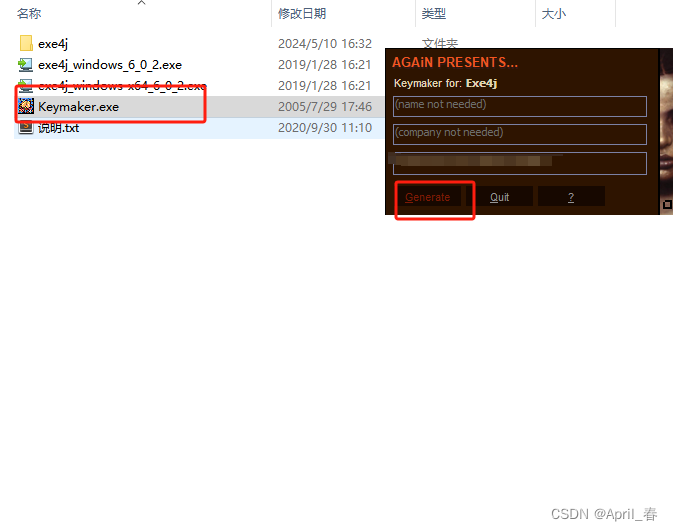Click the 2020/9/30 11:10 date cell

325,128
